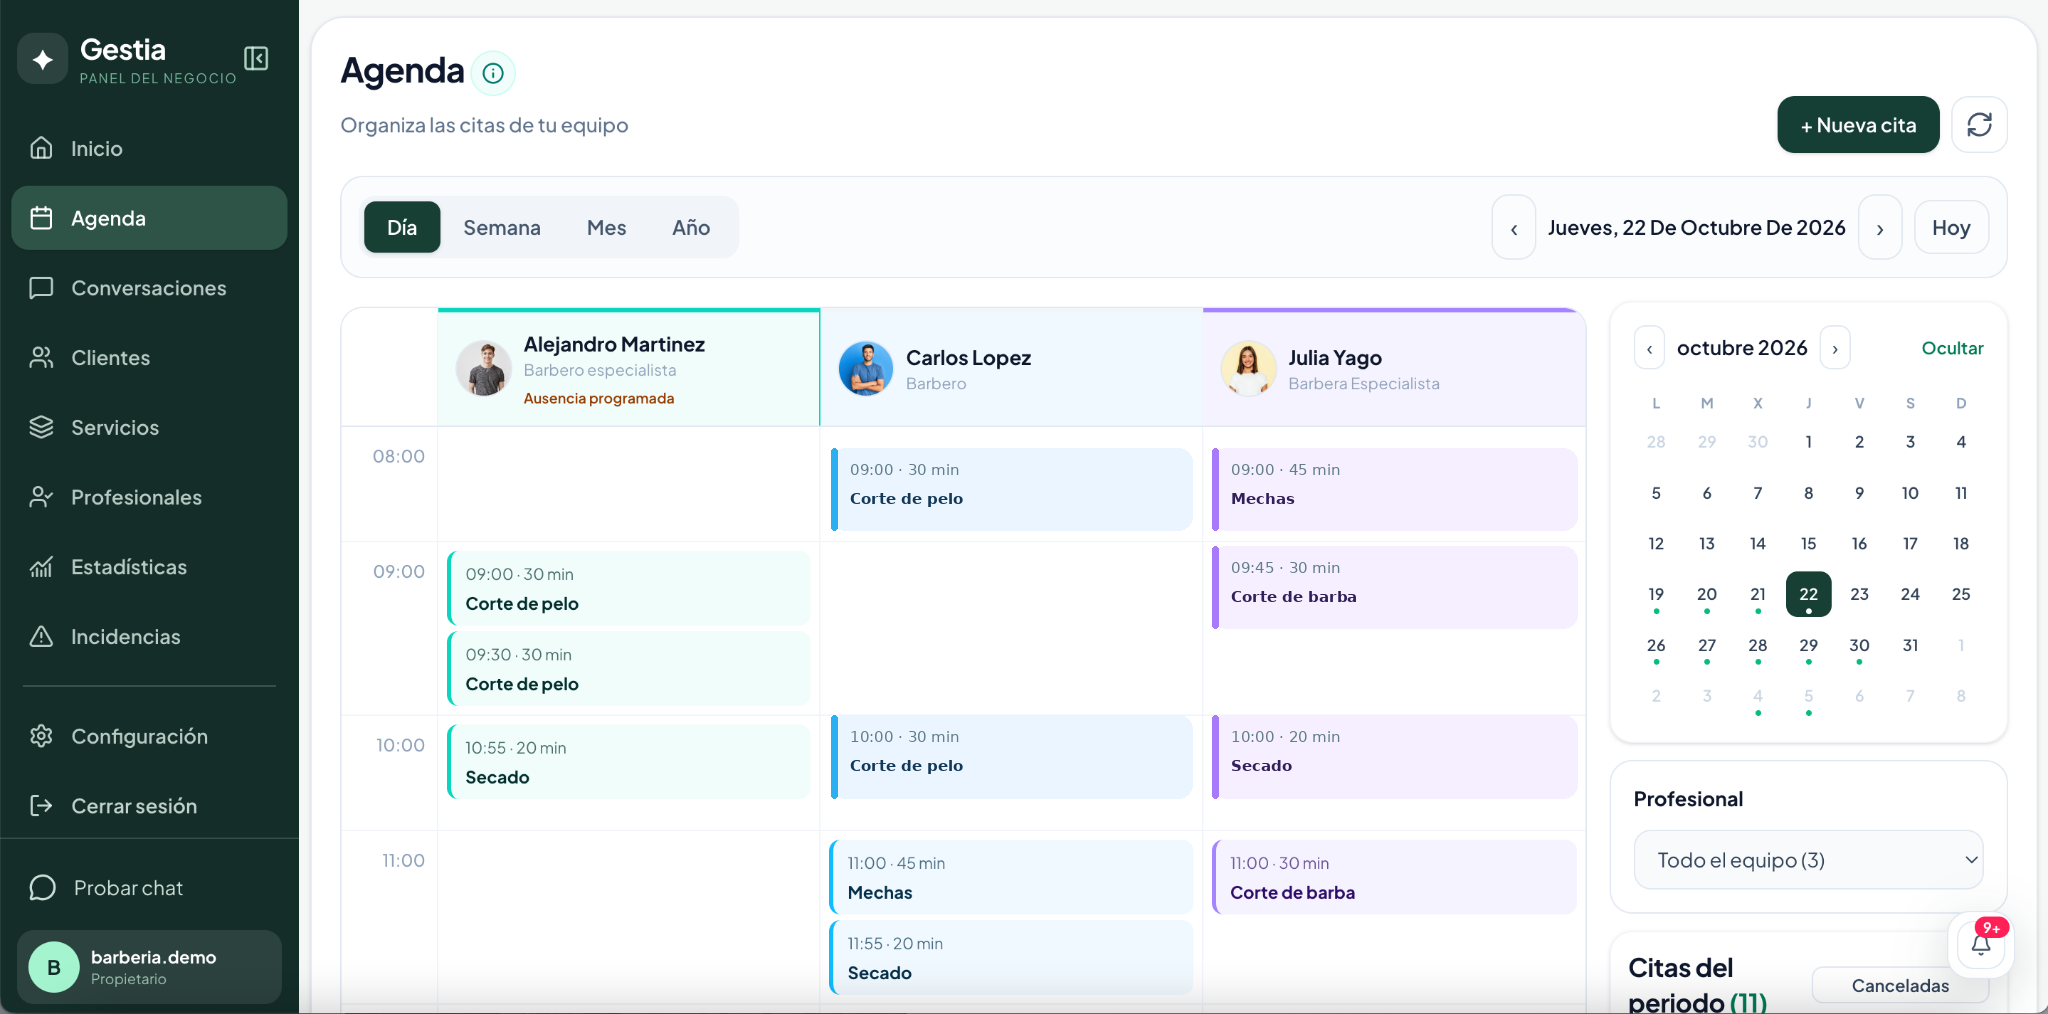Viewport: 2048px width, 1014px height.
Task: Open Profesionales user-check icon
Action: pos(41,497)
